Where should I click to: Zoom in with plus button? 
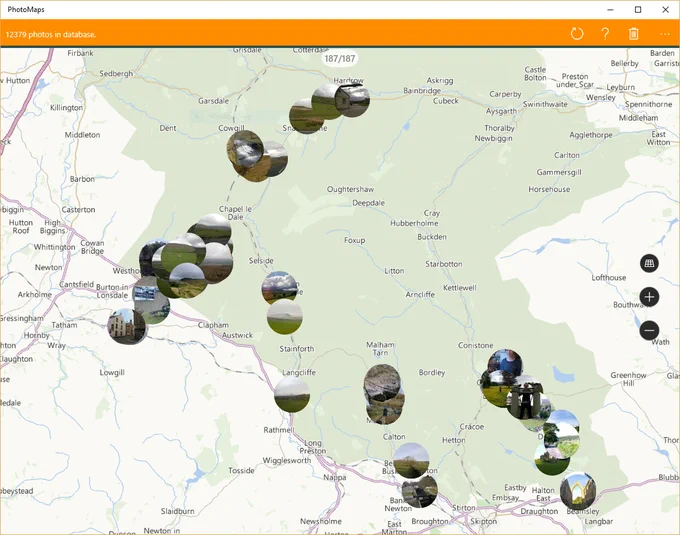(x=649, y=297)
